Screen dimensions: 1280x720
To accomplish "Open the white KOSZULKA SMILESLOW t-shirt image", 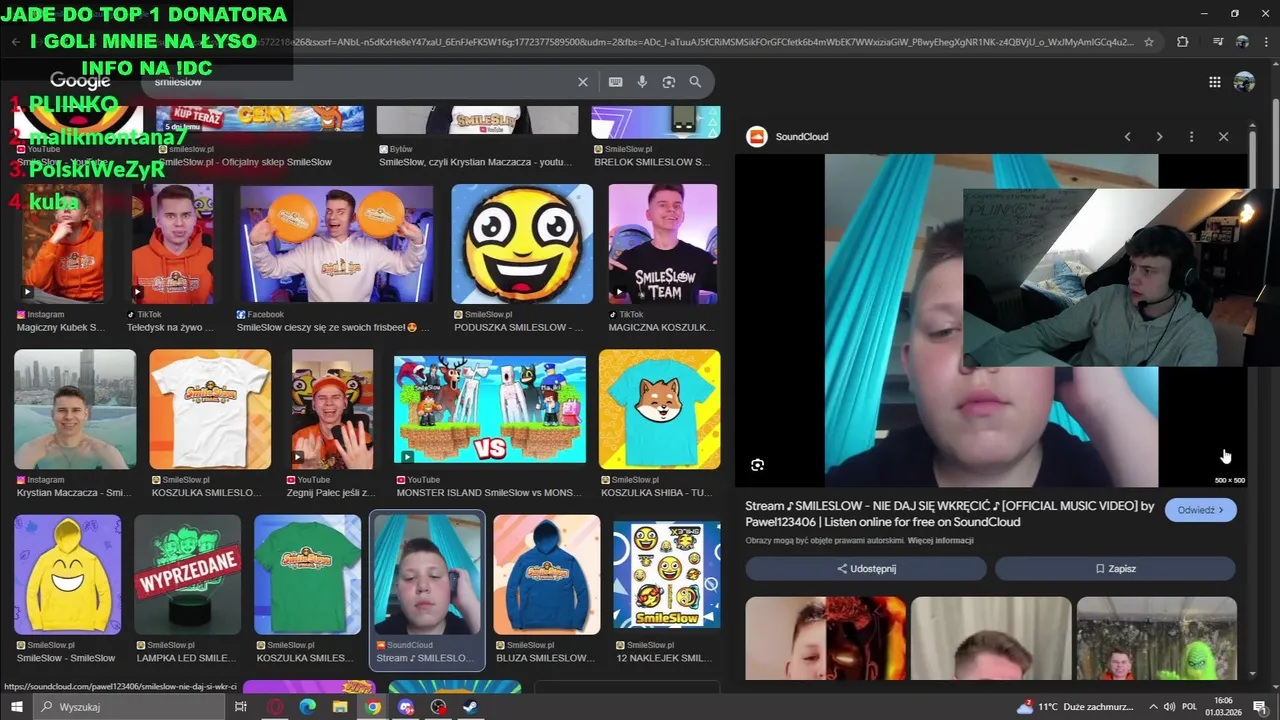I will tap(210, 409).
